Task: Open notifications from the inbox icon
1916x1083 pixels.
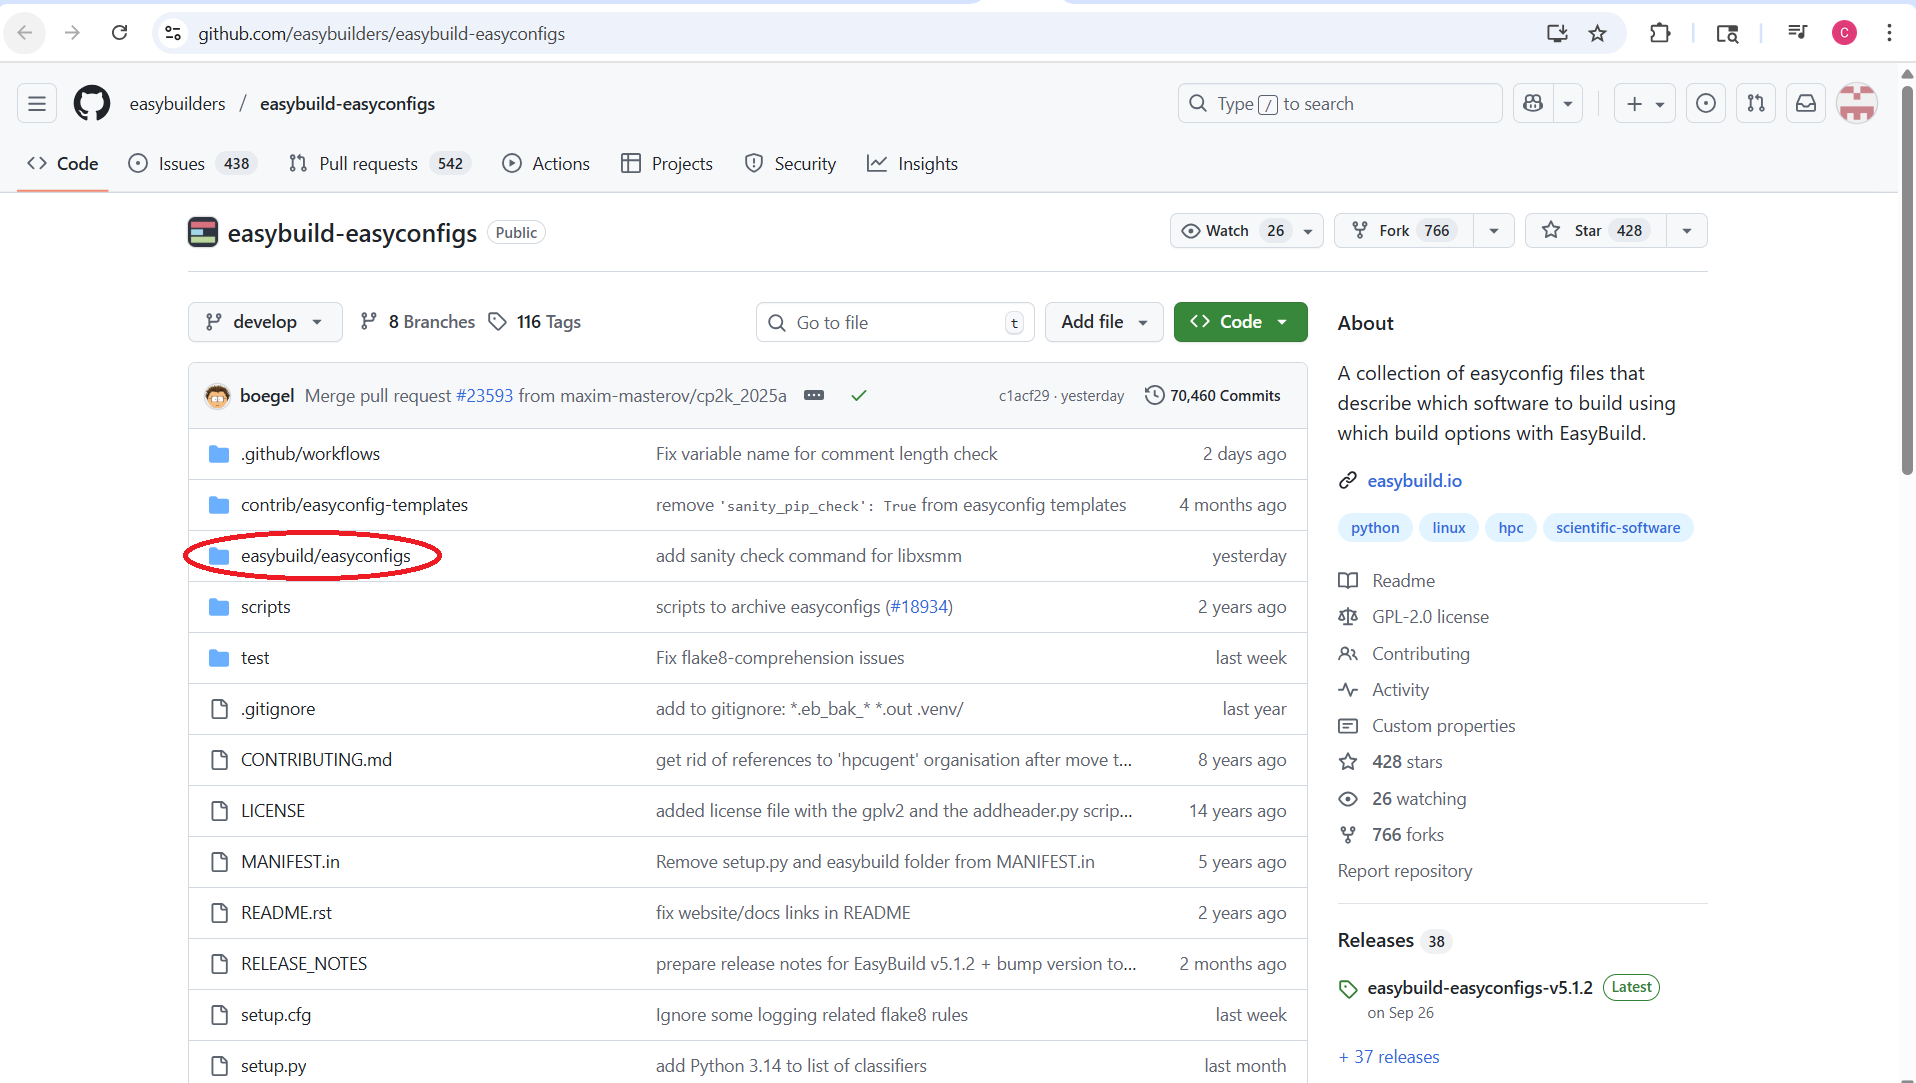Action: [x=1805, y=103]
